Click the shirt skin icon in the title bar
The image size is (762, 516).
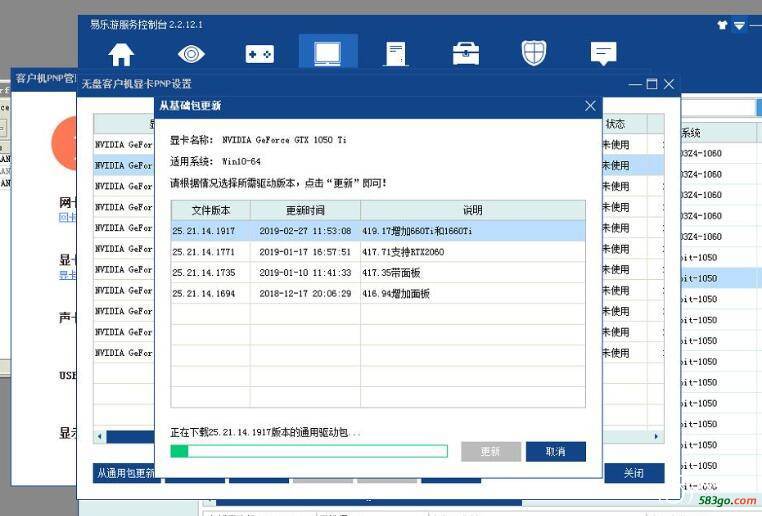722,25
